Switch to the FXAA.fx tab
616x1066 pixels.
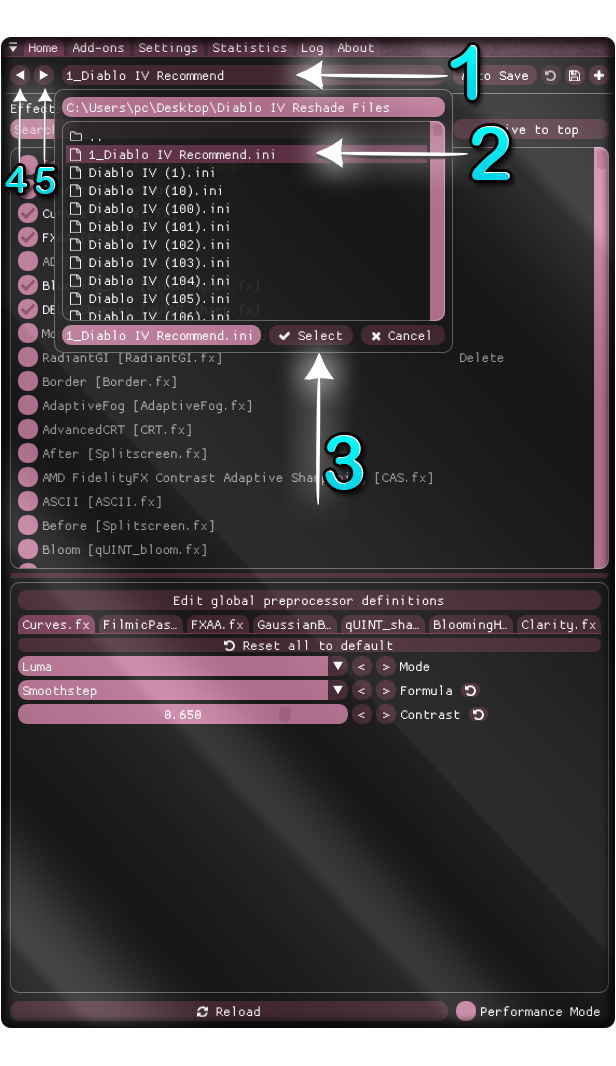(217, 625)
